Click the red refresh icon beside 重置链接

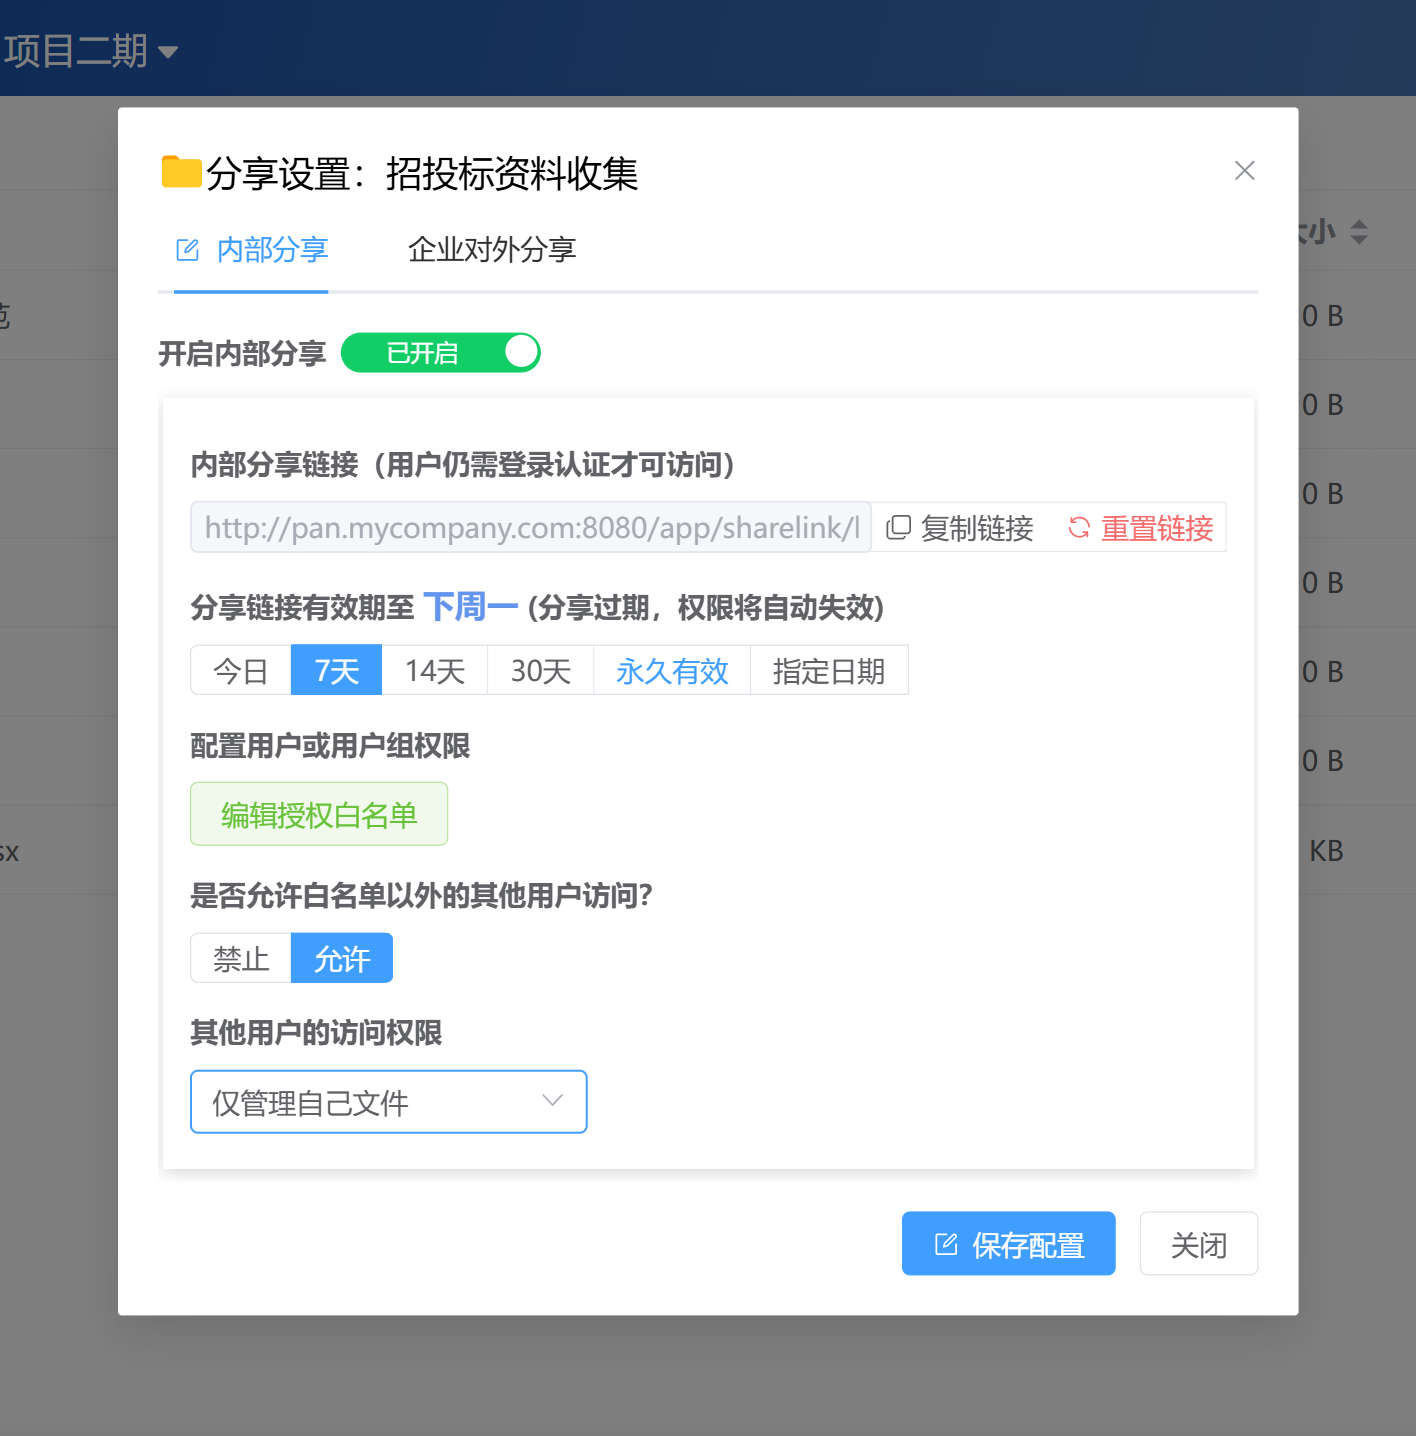(x=1079, y=527)
